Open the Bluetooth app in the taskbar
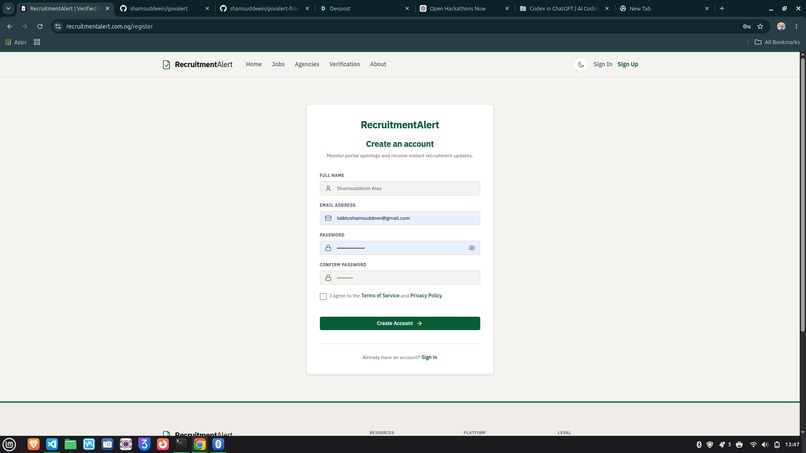 tap(218, 444)
